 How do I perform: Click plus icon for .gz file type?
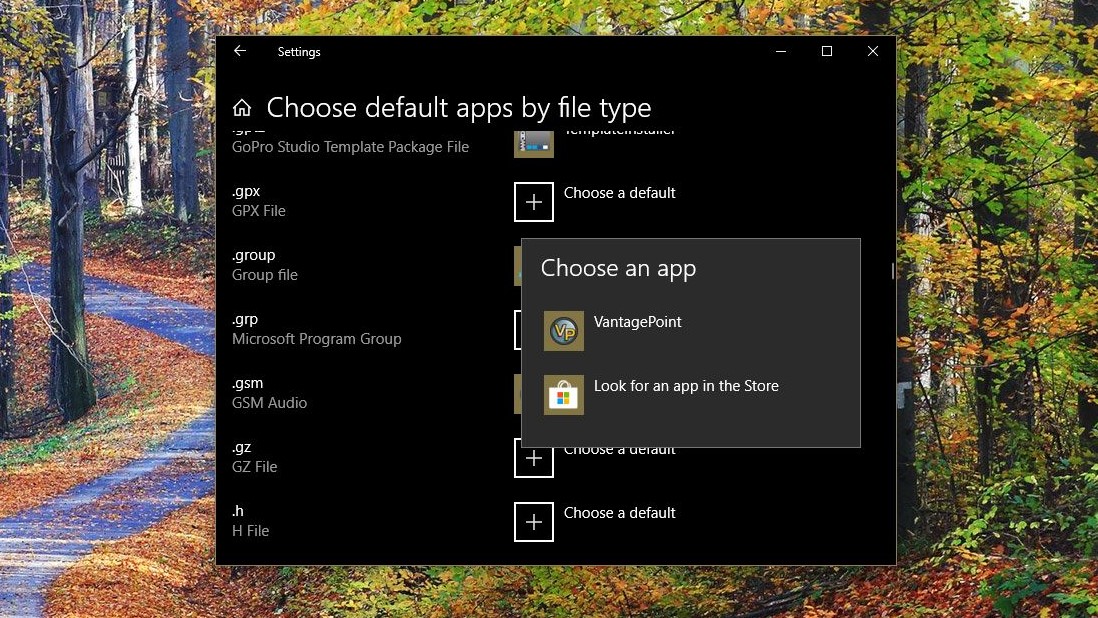(x=534, y=458)
